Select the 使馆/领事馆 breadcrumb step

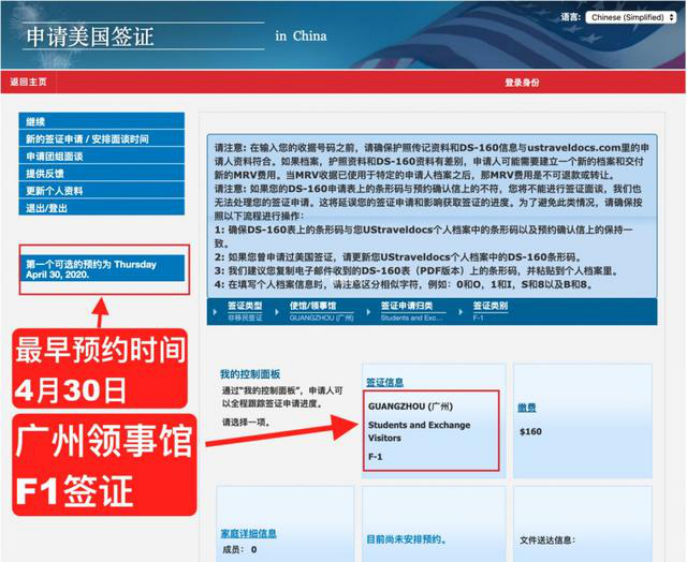pos(314,310)
